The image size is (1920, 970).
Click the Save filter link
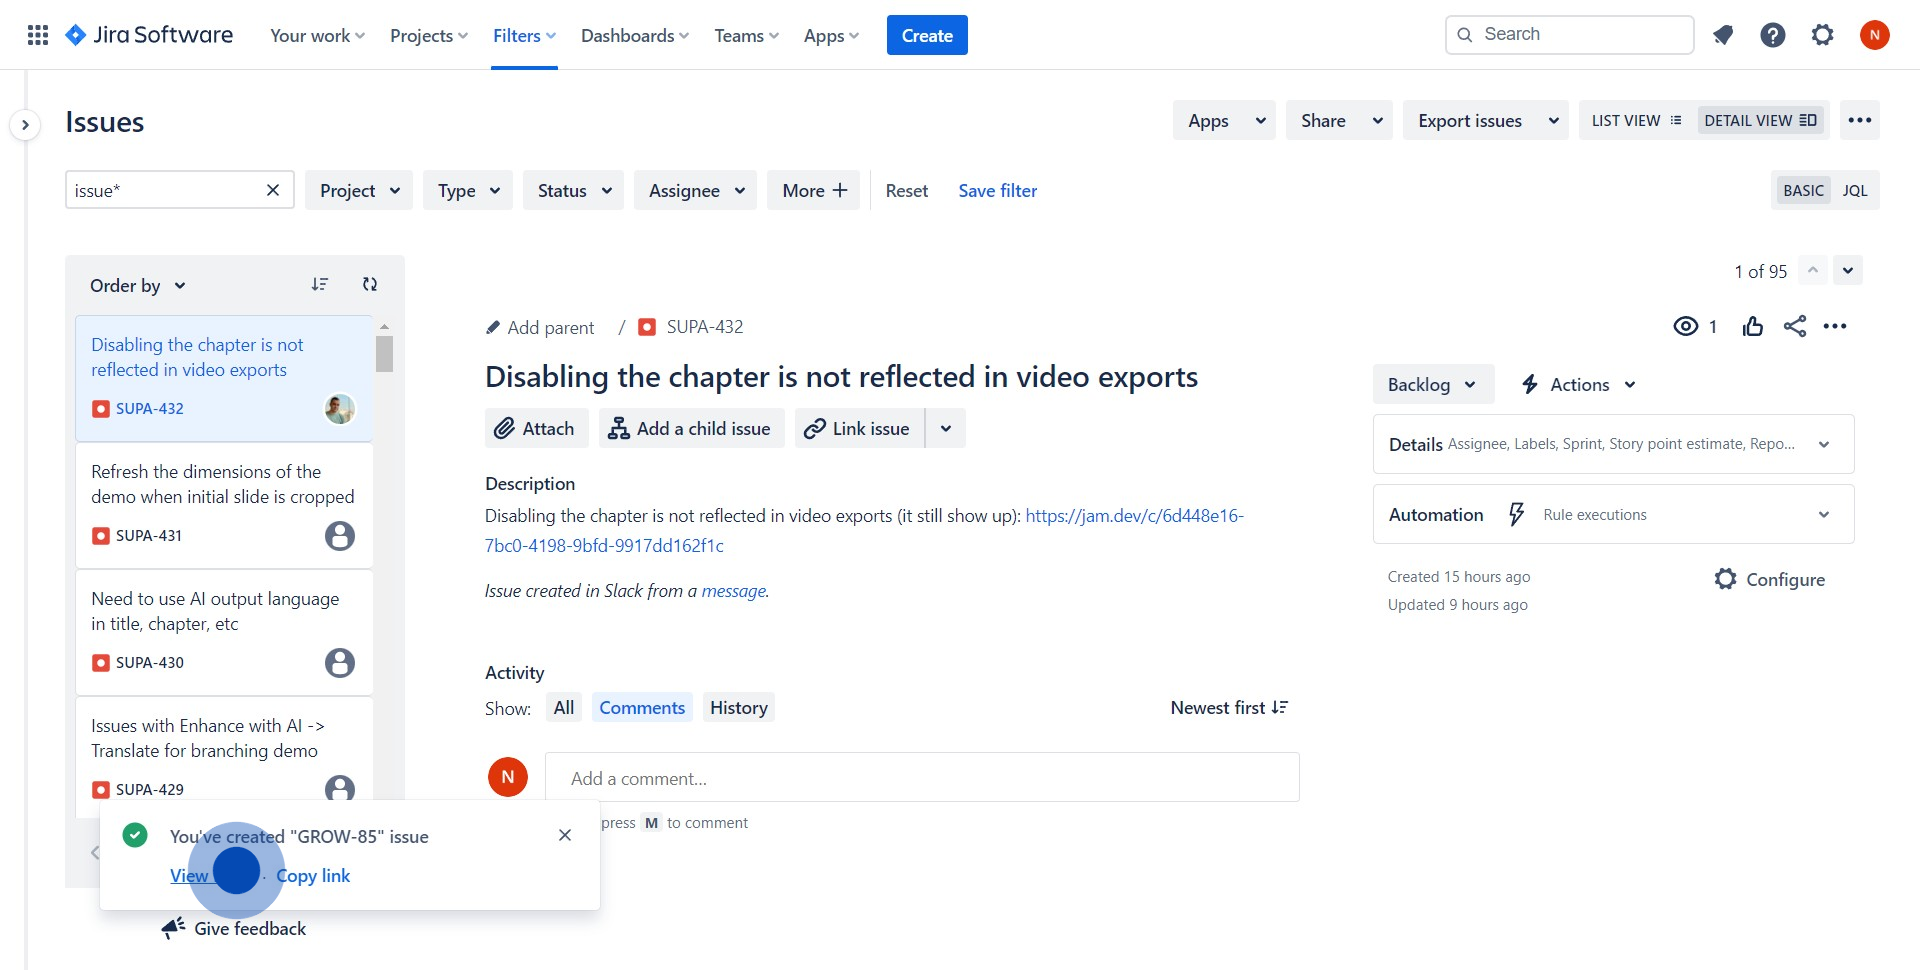[997, 191]
